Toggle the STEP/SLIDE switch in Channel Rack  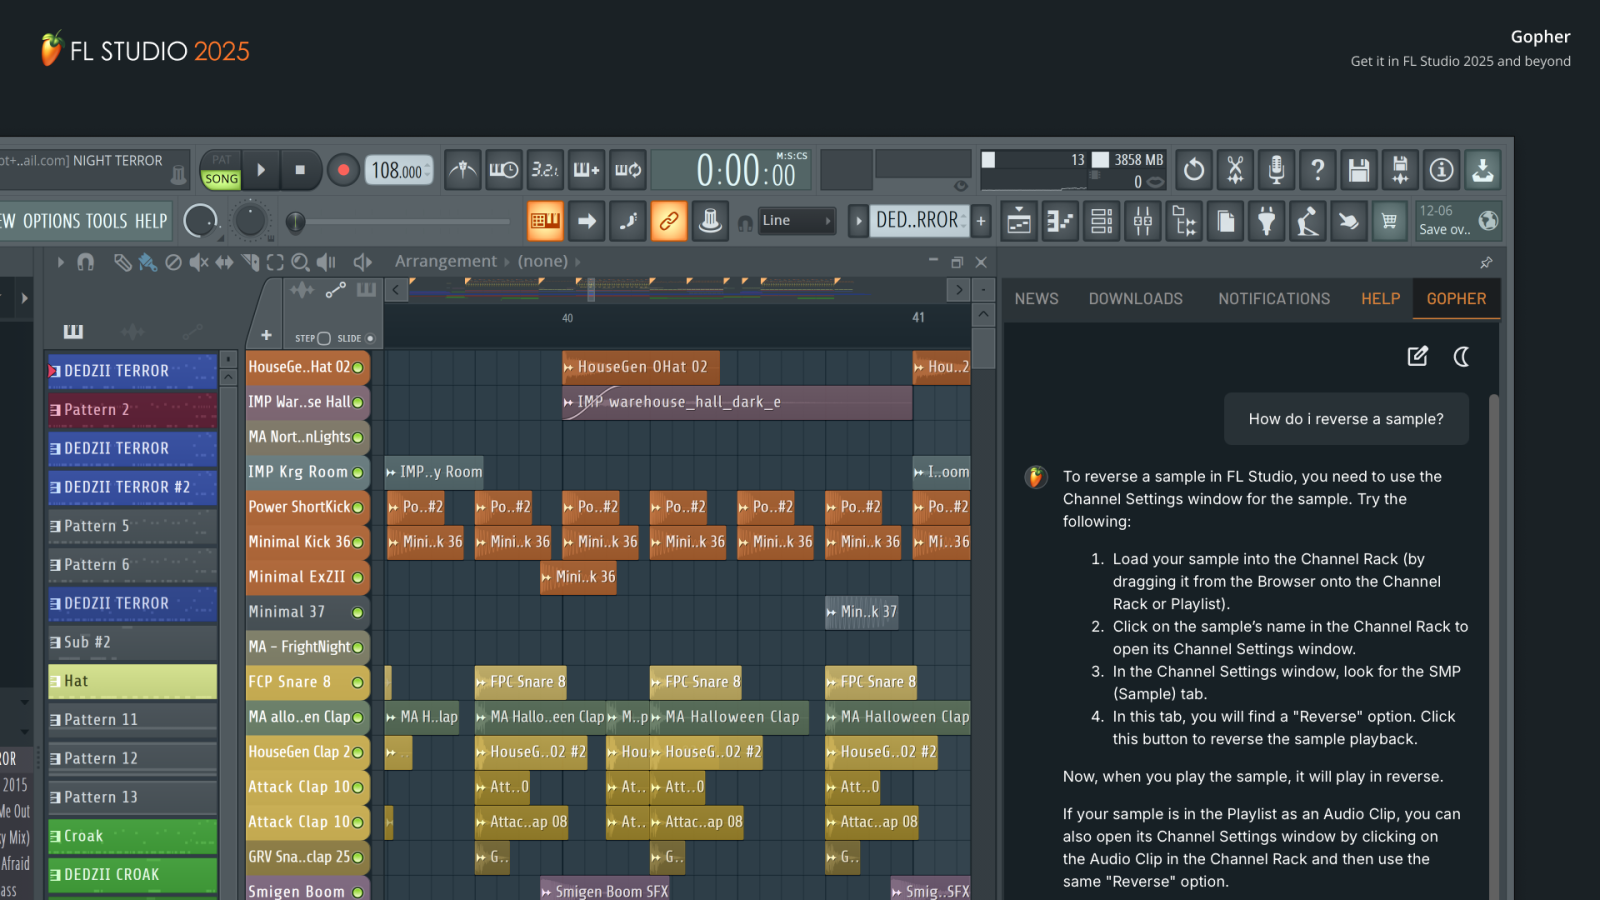325,338
